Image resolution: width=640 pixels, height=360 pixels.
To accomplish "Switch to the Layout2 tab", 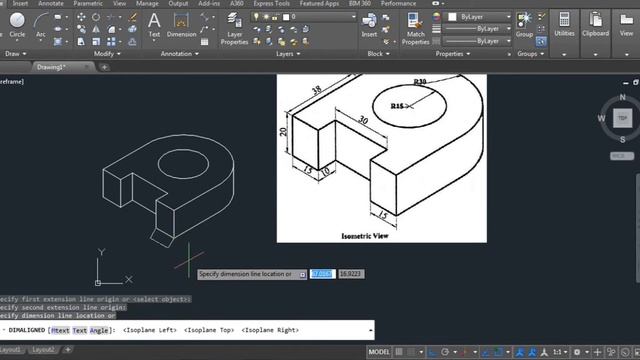I will tap(43, 350).
